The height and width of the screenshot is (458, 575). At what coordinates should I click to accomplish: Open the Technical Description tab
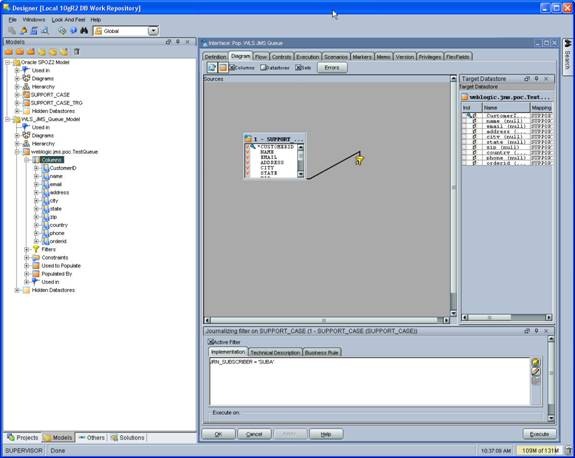275,352
